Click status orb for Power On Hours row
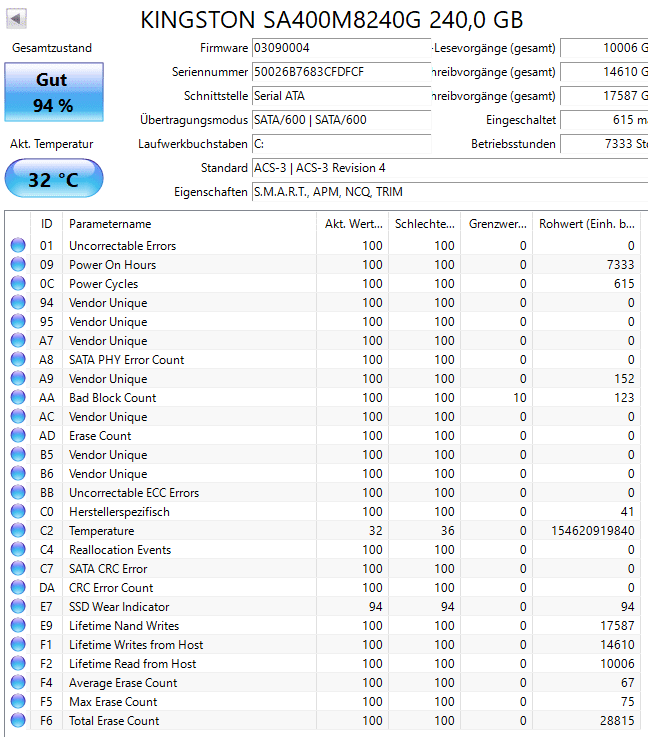 point(18,264)
